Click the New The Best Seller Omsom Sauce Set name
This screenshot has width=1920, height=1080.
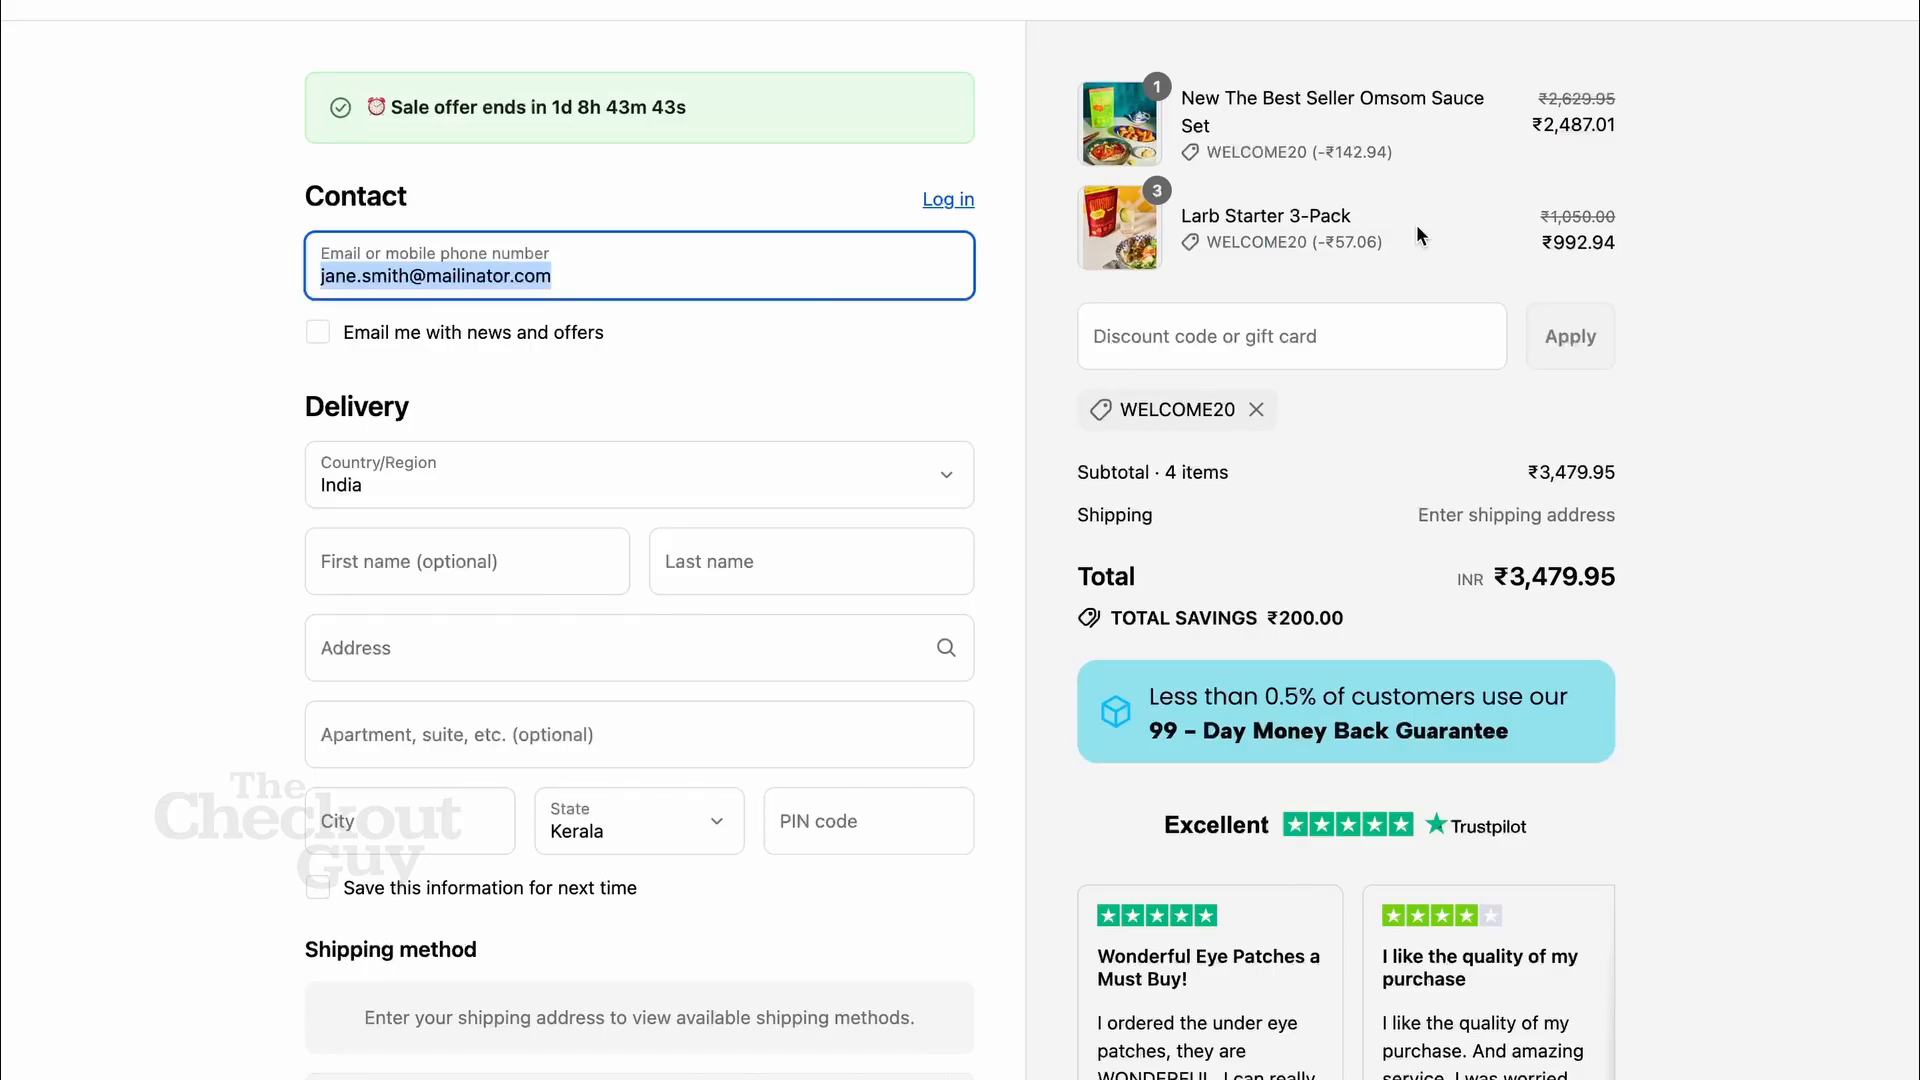(x=1332, y=112)
